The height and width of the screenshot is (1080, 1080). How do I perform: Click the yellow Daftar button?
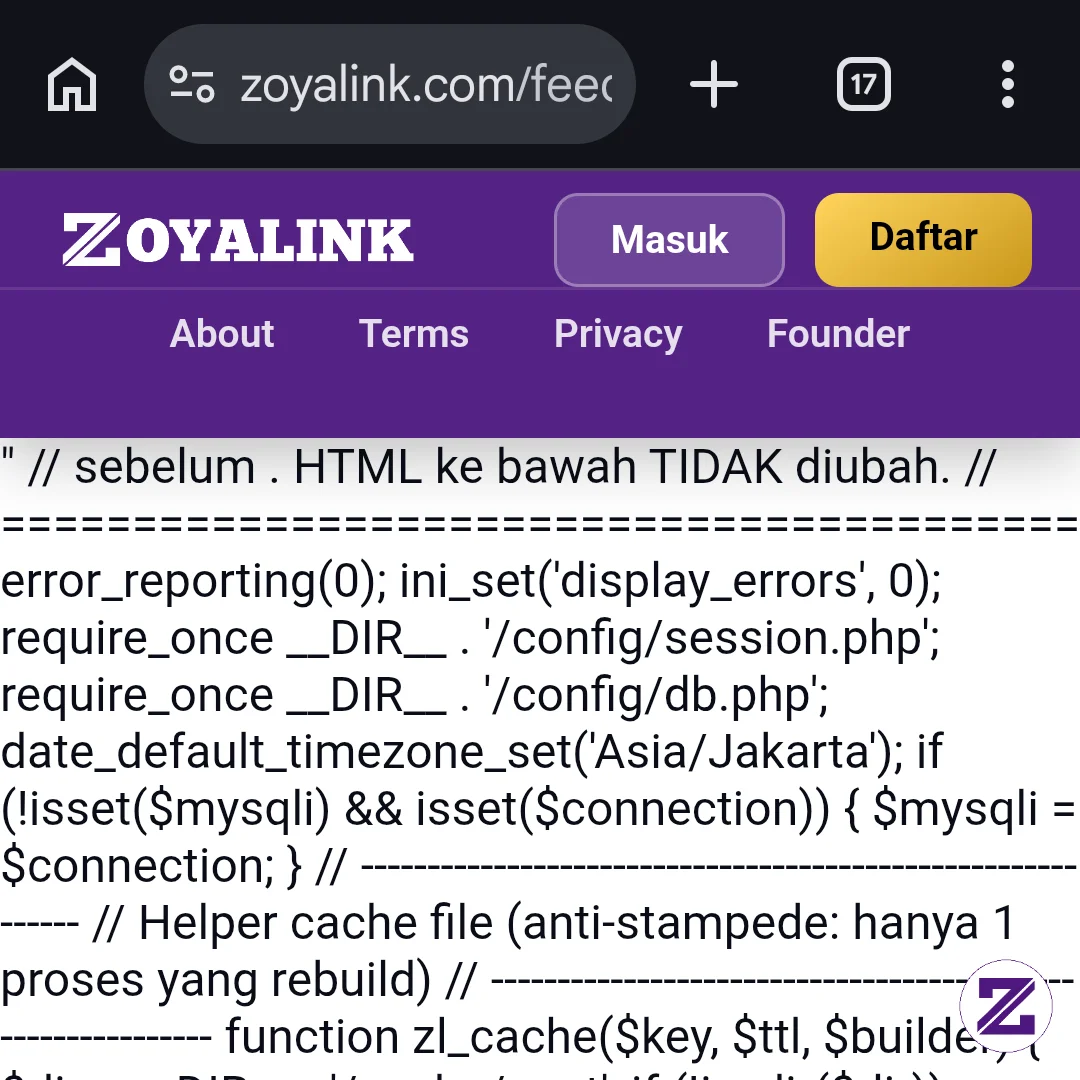tap(923, 239)
